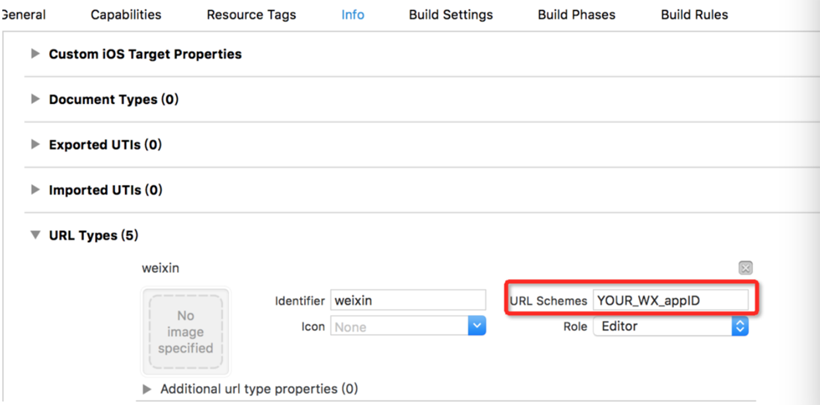820x405 pixels.
Task: Open the Role Editor popup menu
Action: [739, 326]
